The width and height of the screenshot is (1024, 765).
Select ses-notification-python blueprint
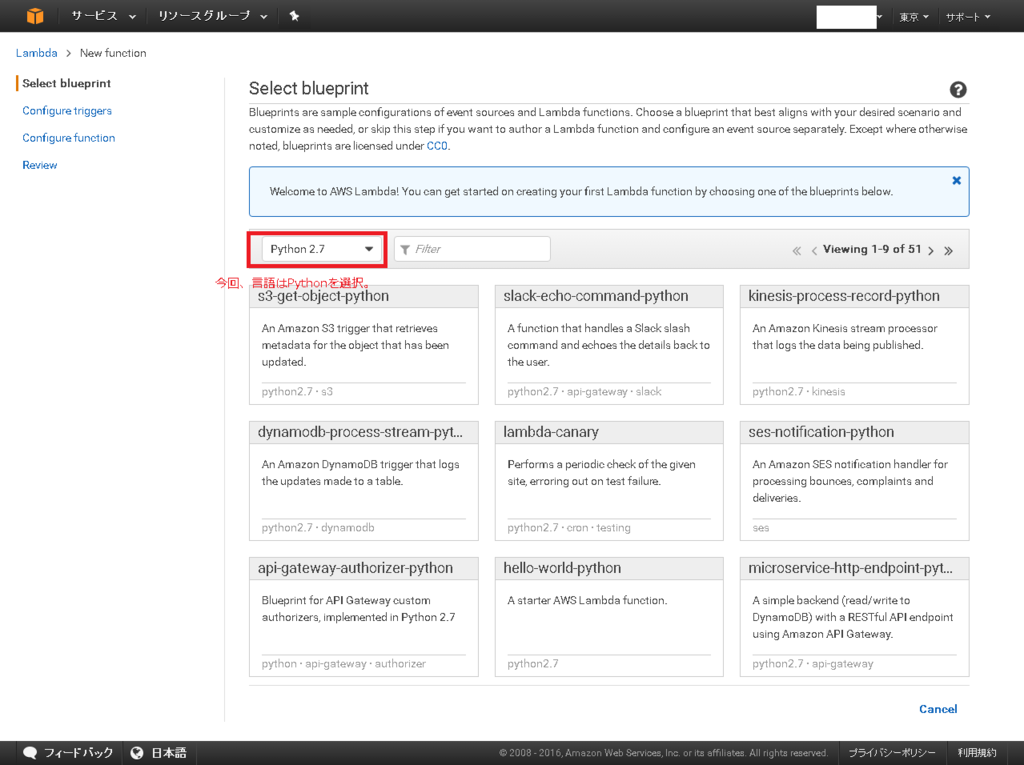point(854,480)
